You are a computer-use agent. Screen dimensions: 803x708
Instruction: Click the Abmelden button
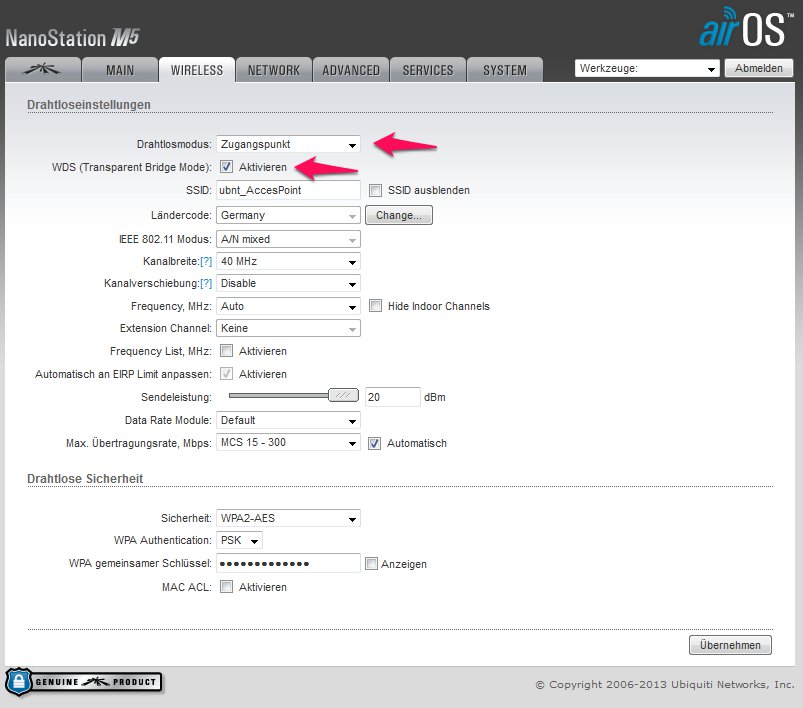pyautogui.click(x=758, y=68)
